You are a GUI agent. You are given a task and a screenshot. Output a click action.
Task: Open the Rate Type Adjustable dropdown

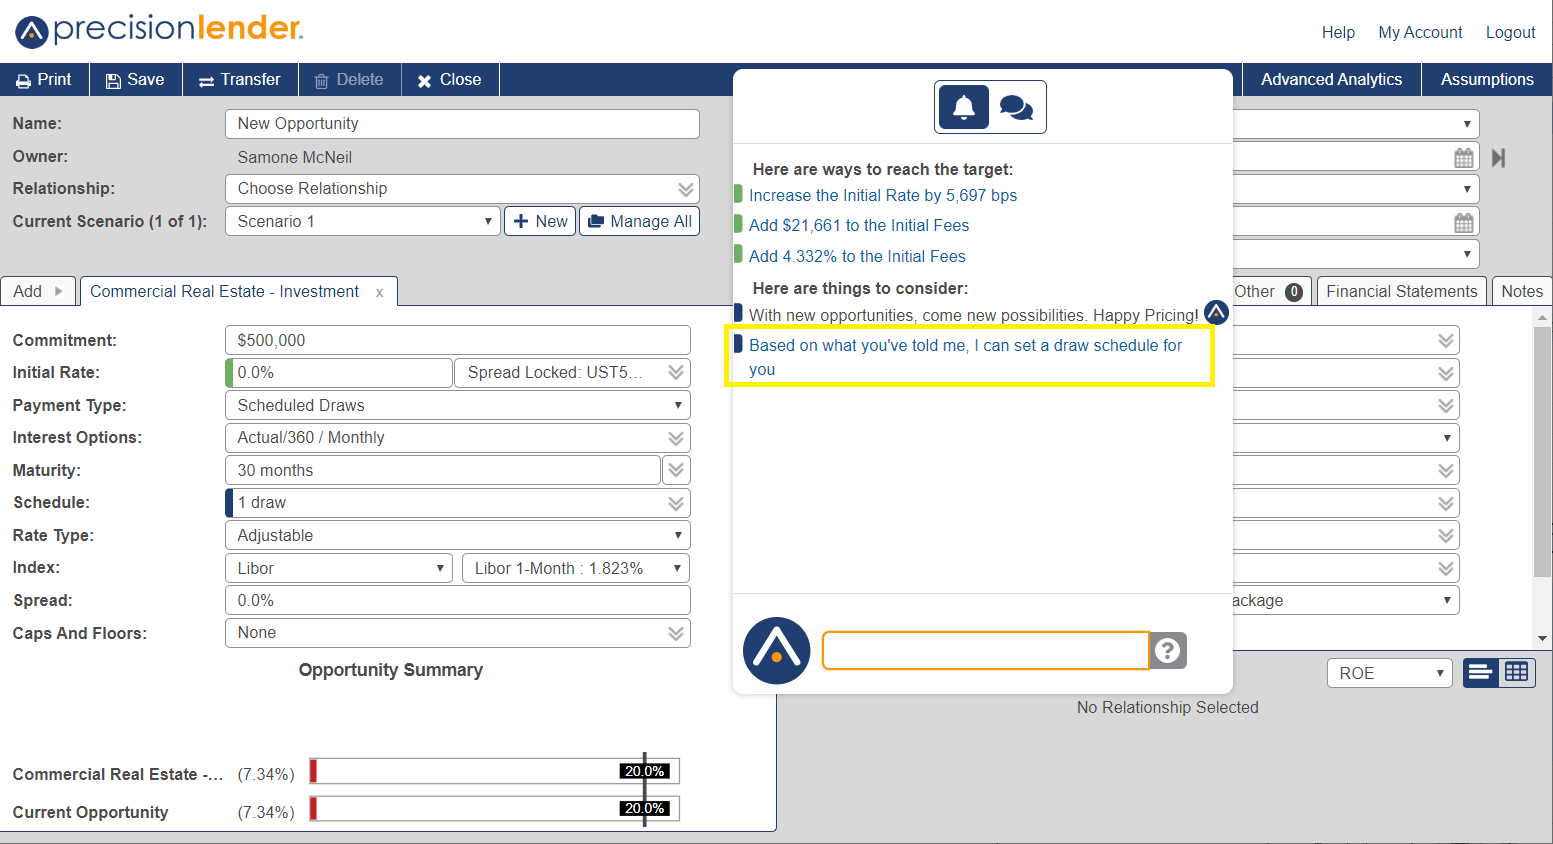click(x=458, y=535)
